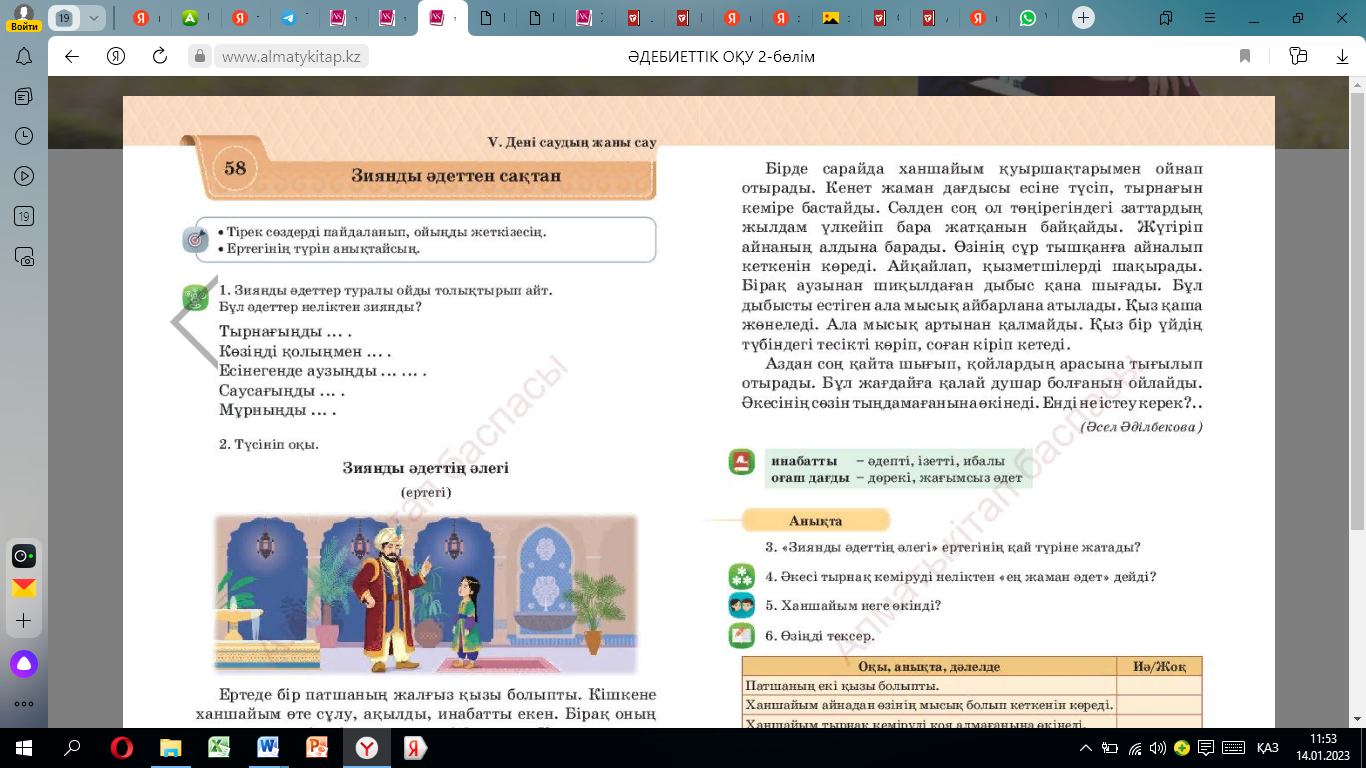The width and height of the screenshot is (1366, 768).
Task: Click the Yandex home icon beside back arrow
Action: (116, 57)
